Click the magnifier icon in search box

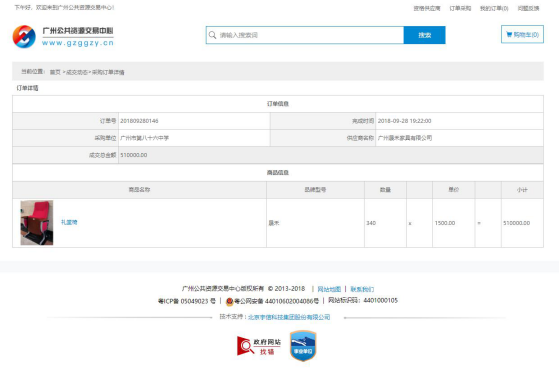tap(212, 35)
